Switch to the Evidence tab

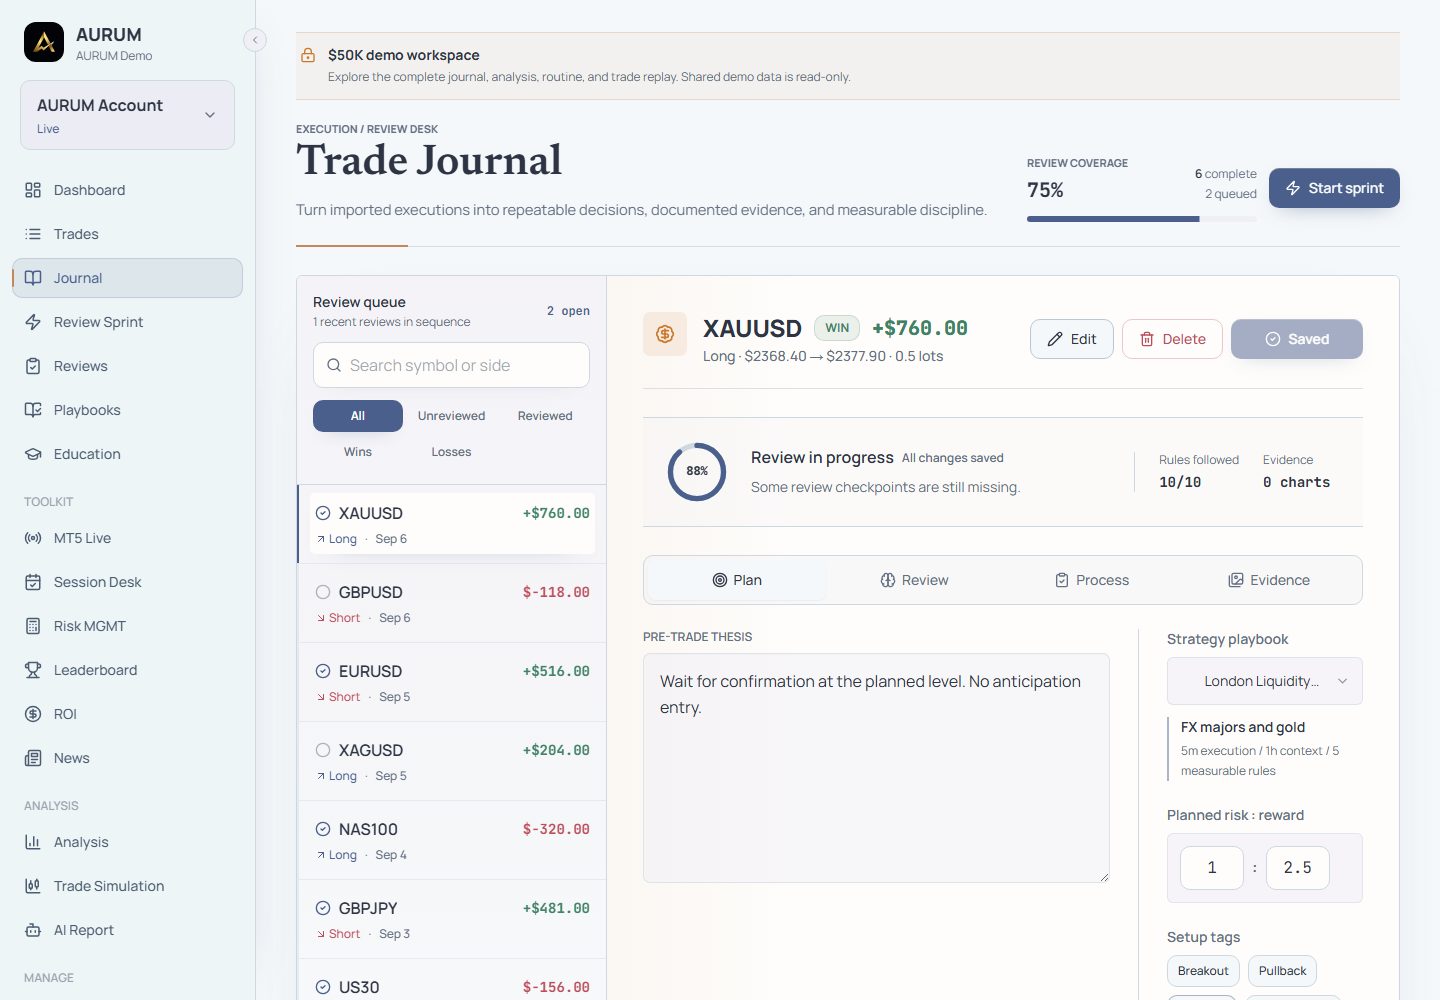tap(1269, 580)
